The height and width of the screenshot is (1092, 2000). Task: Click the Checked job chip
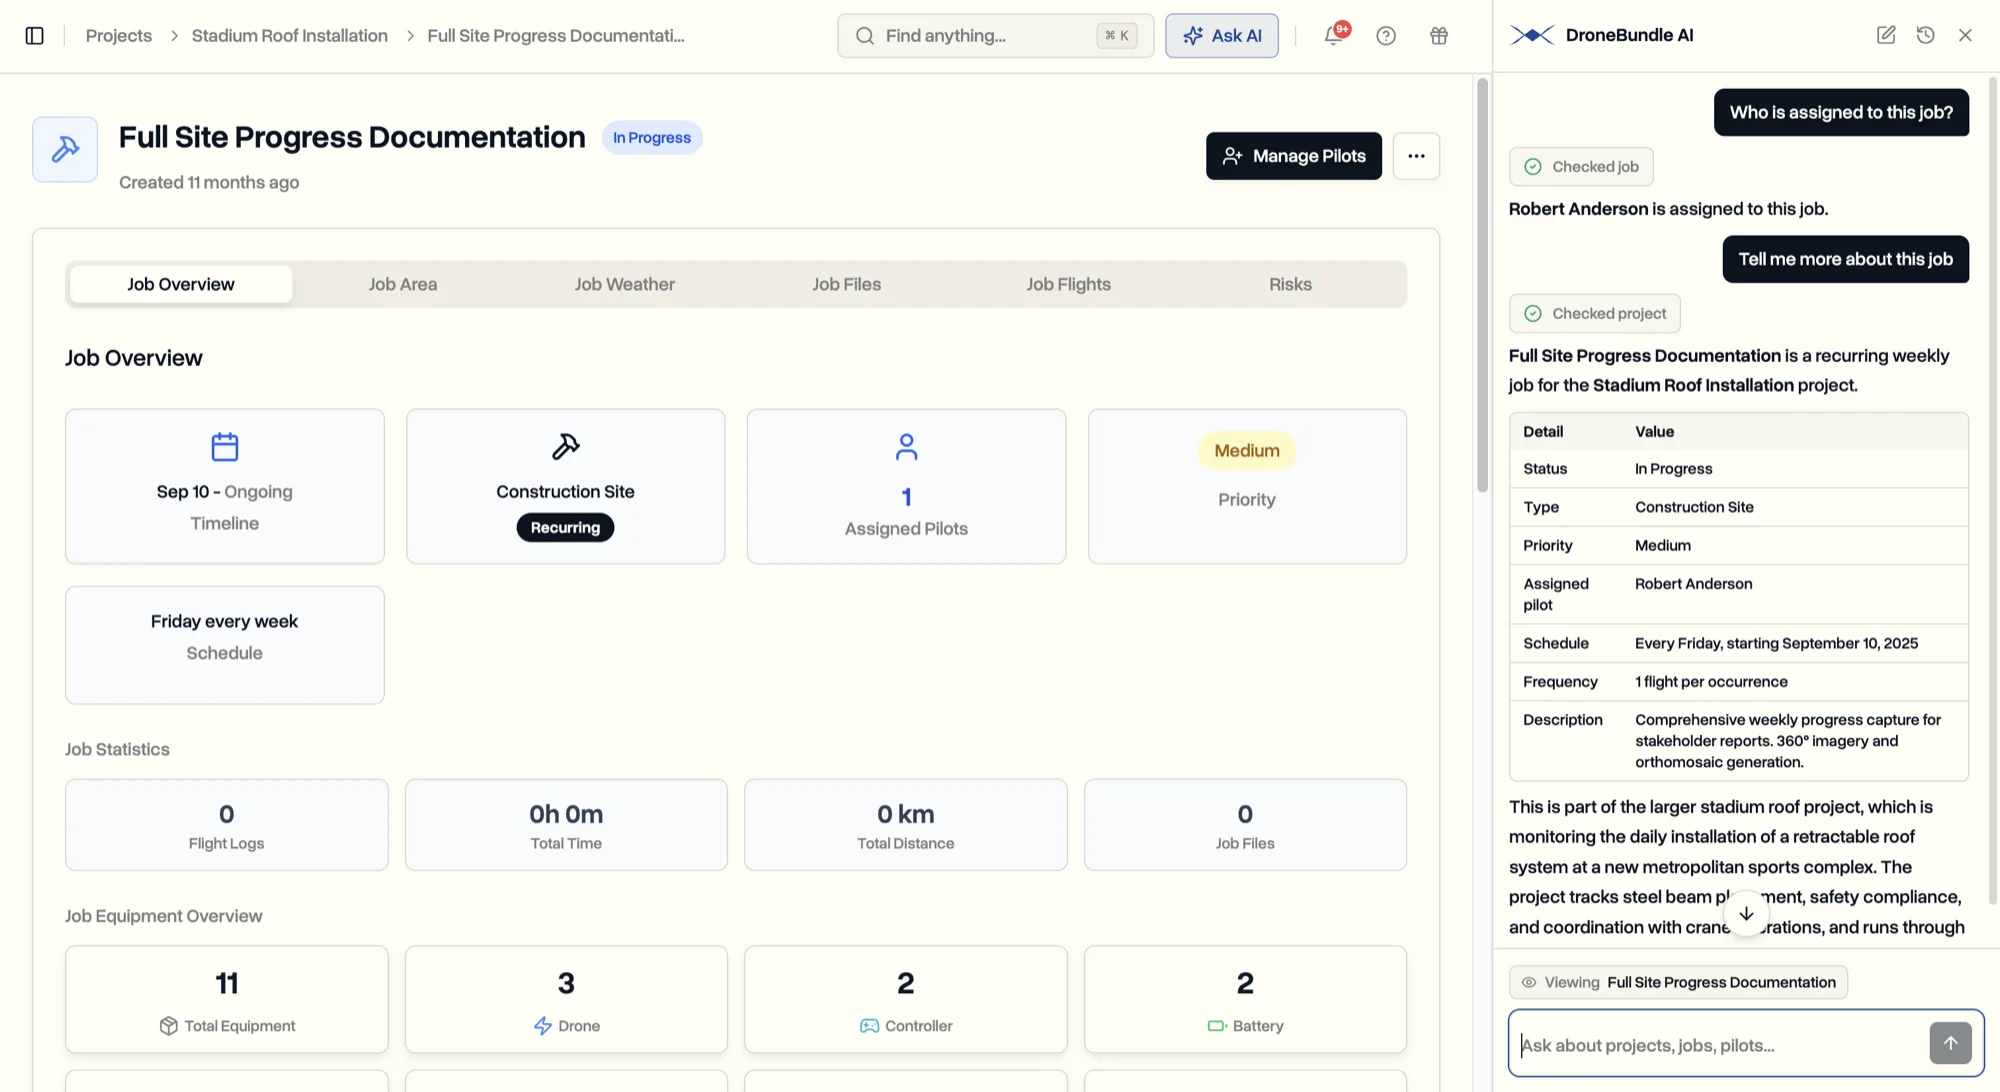(x=1581, y=167)
